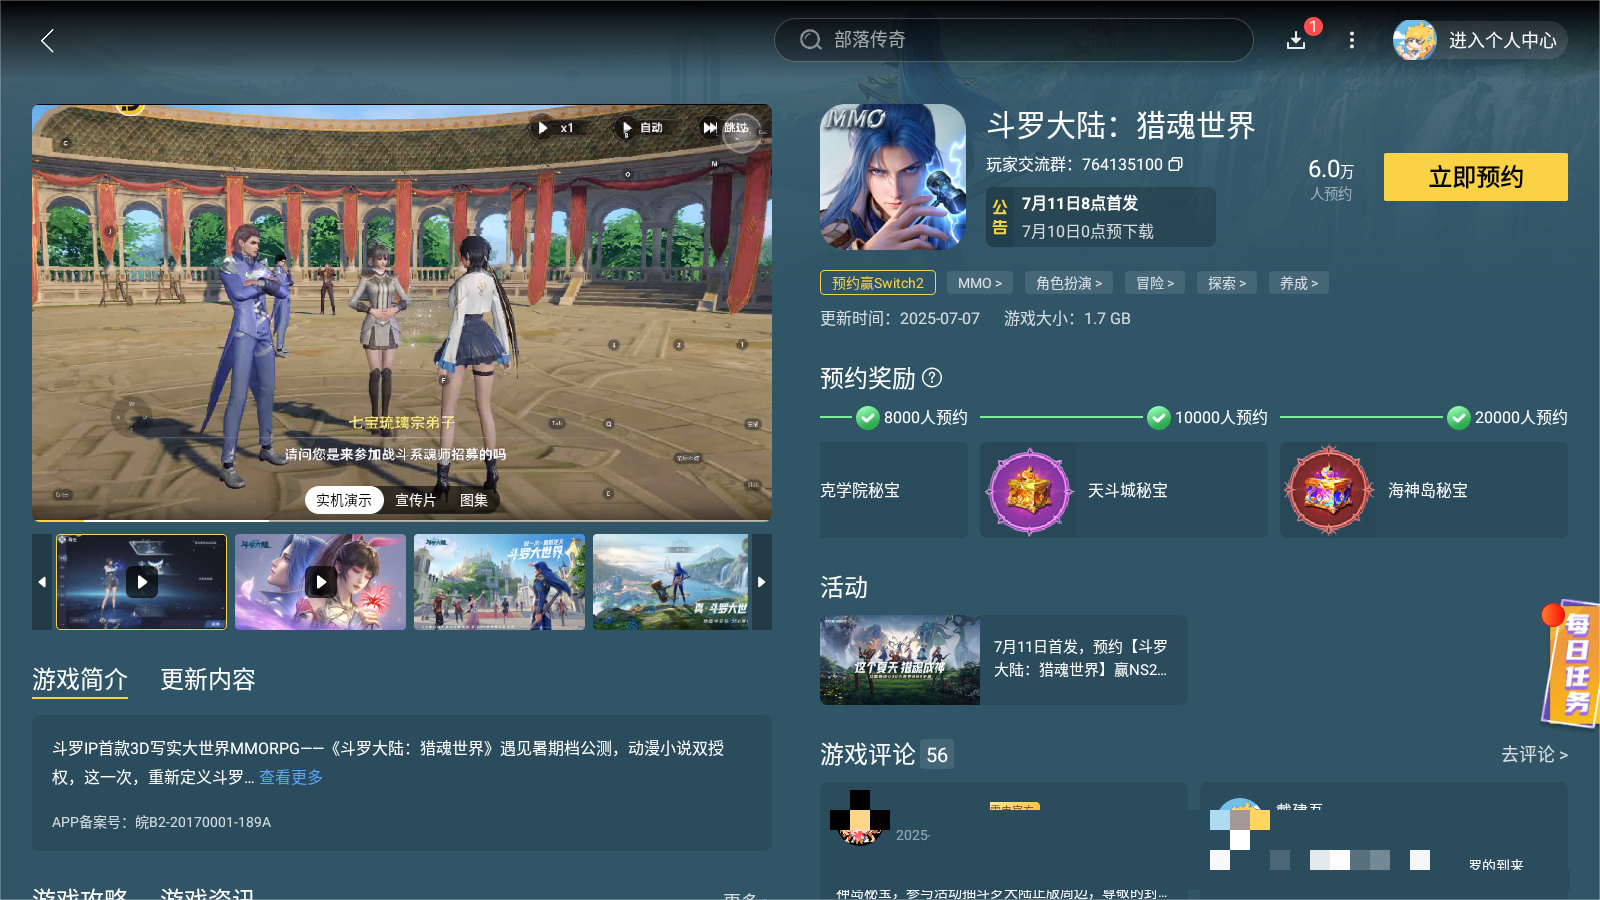Open the MMO category tag

(980, 283)
